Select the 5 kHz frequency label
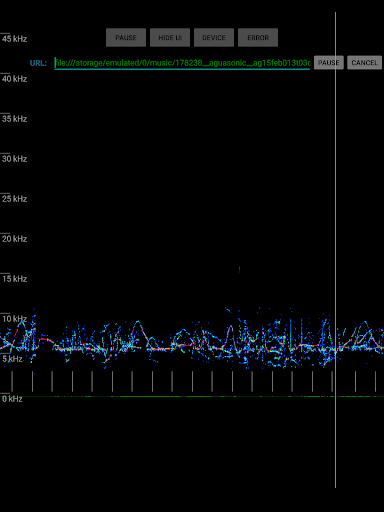 (x=12, y=359)
